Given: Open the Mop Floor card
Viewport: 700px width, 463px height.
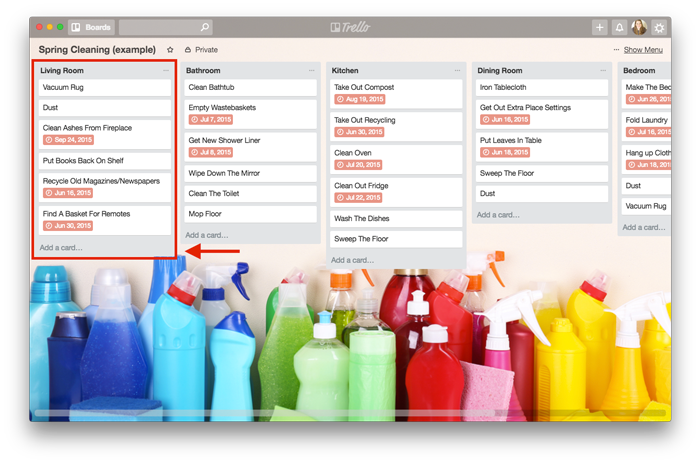Looking at the screenshot, I should [x=250, y=214].
